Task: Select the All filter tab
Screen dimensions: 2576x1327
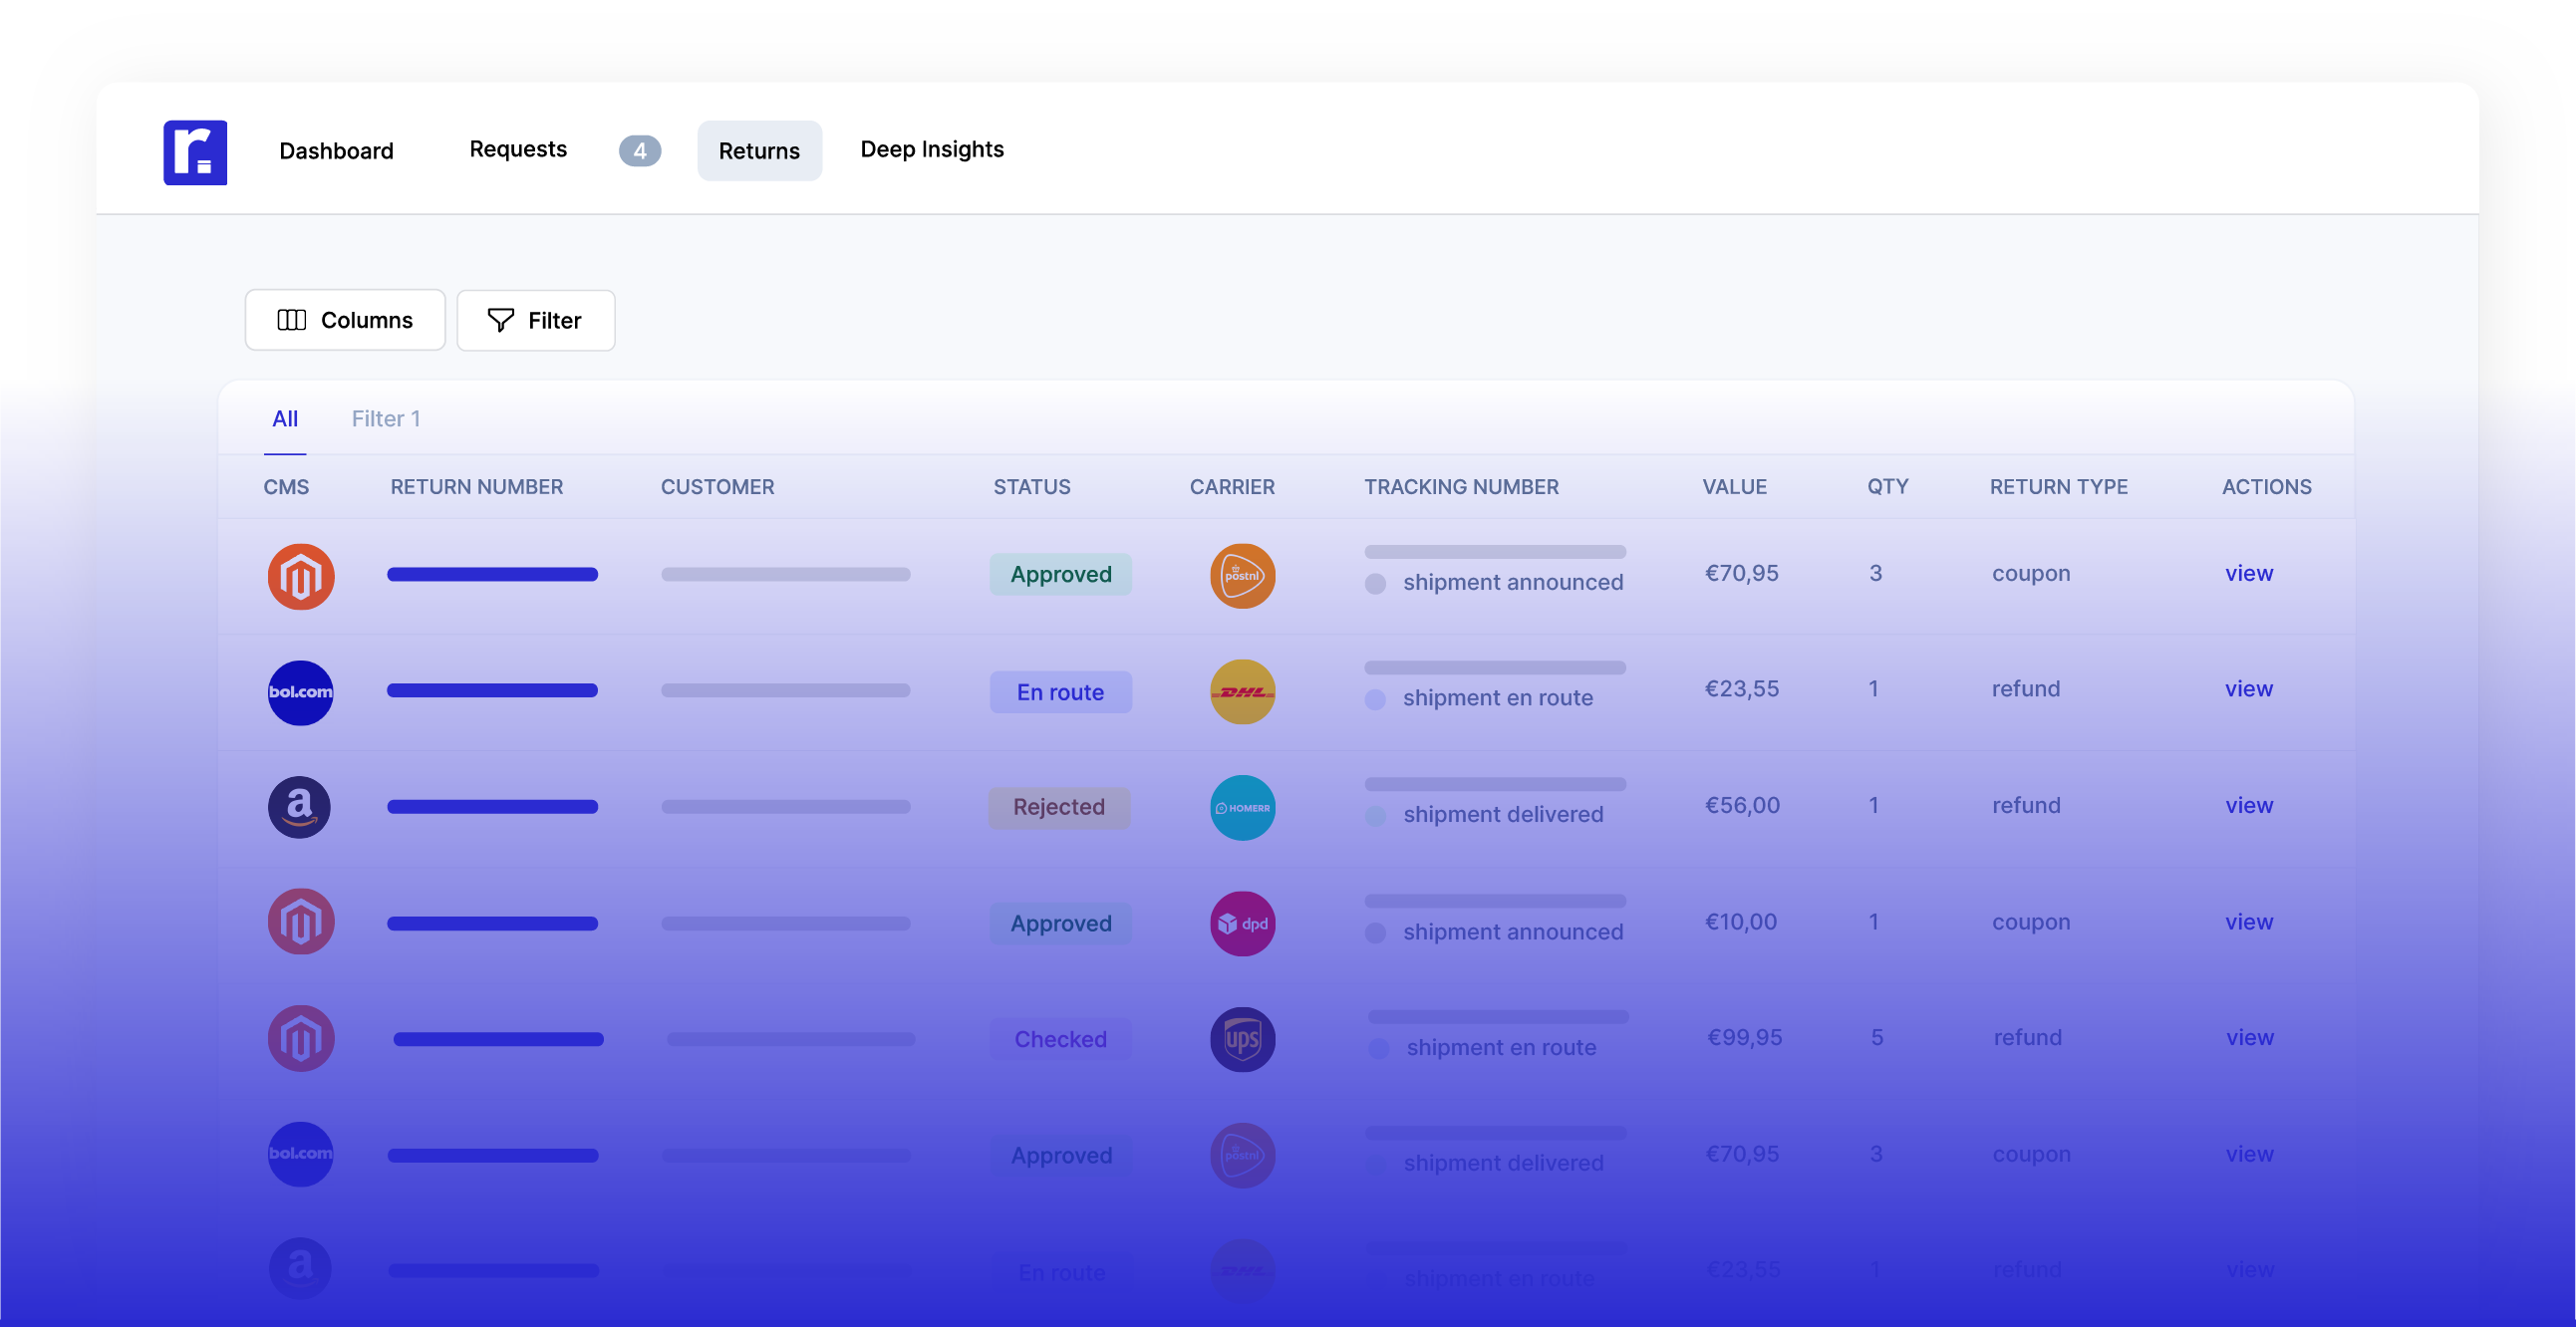Action: click(x=285, y=419)
